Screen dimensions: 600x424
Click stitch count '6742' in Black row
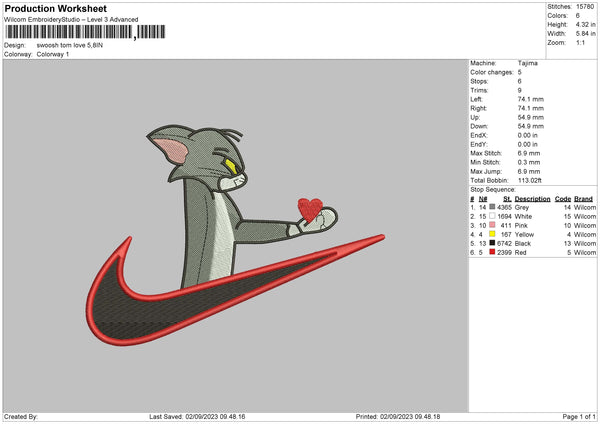(504, 243)
